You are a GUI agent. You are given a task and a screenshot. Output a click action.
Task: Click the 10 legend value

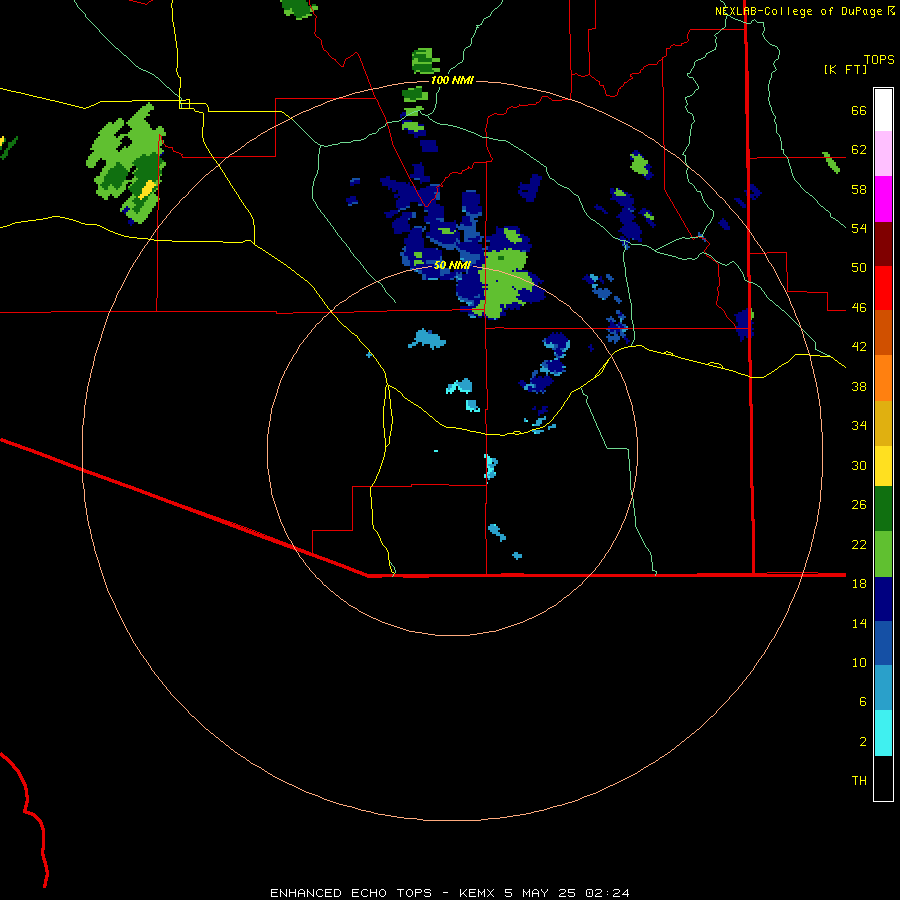(x=859, y=662)
